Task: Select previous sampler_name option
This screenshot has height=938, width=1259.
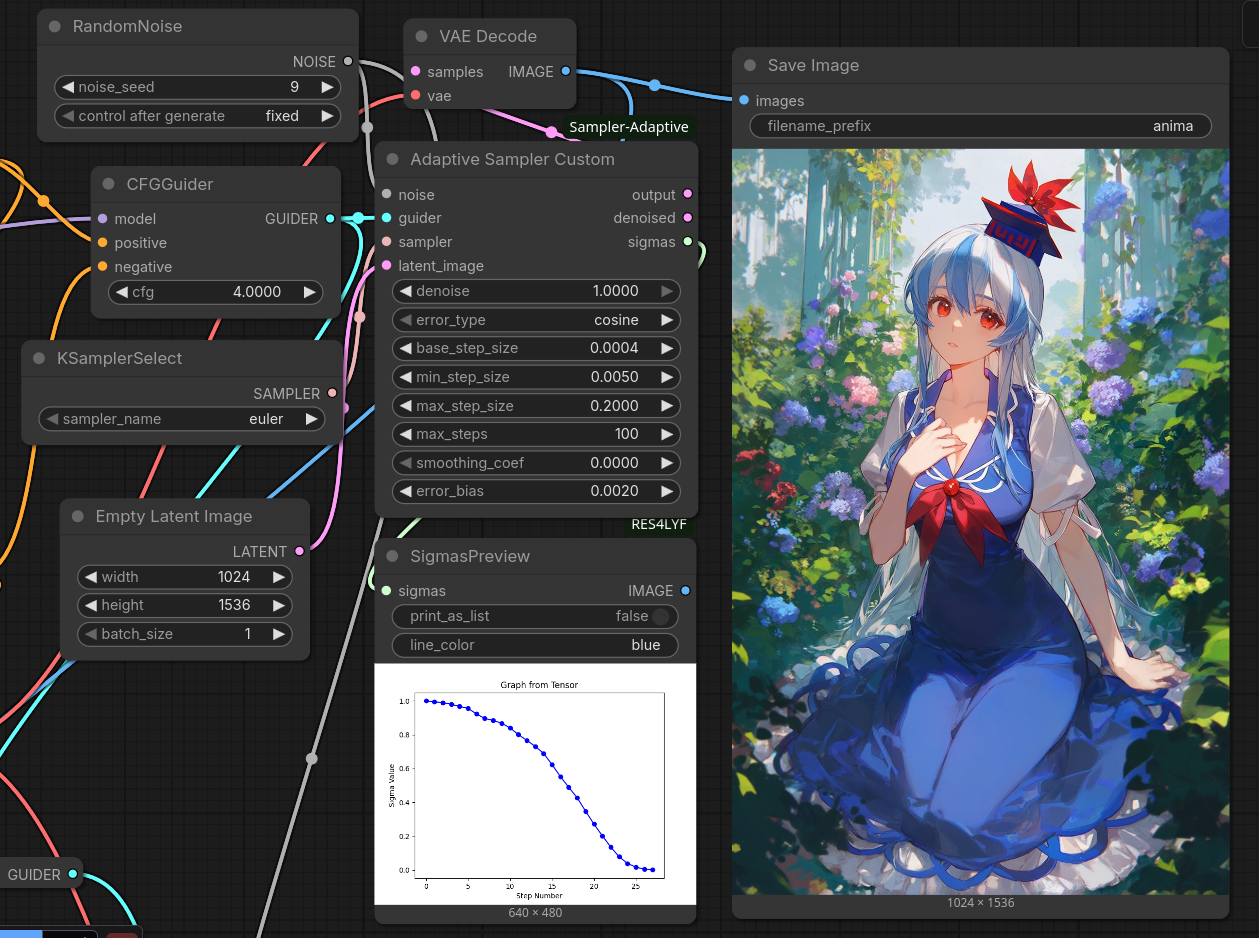Action: [50, 419]
